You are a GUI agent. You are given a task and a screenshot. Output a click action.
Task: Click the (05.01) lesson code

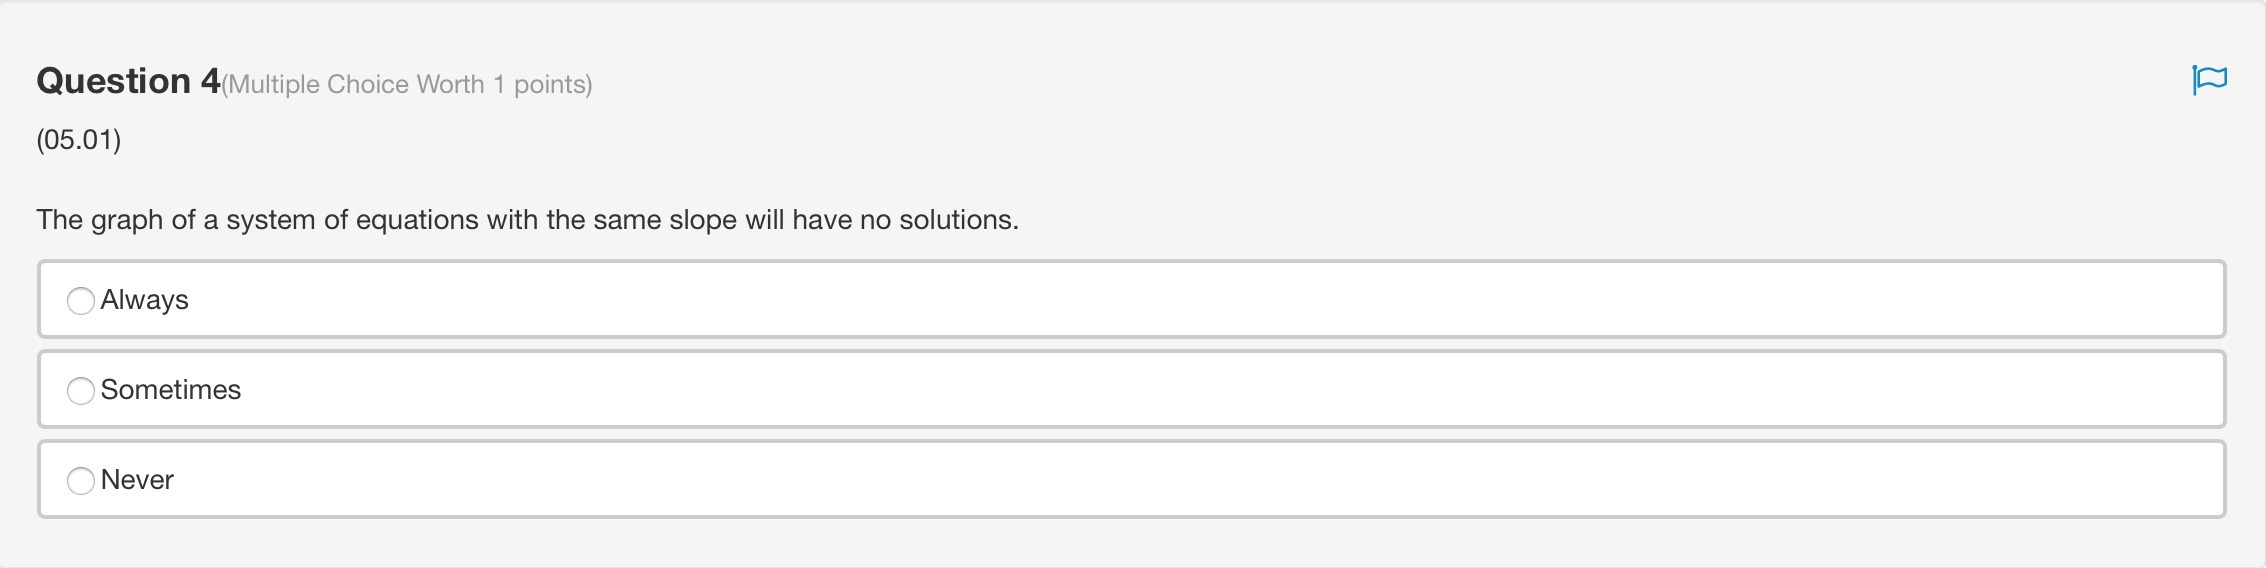click(x=78, y=139)
